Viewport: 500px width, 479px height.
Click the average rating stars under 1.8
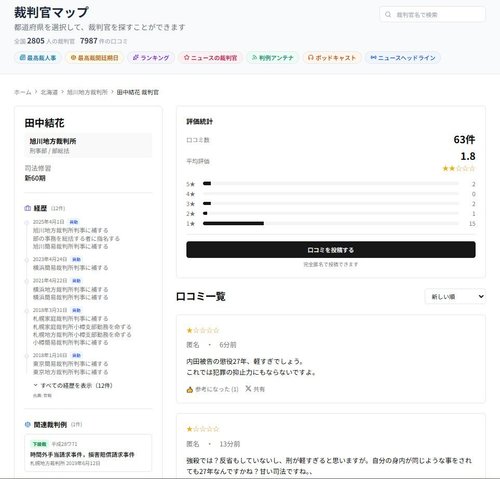[x=459, y=168]
